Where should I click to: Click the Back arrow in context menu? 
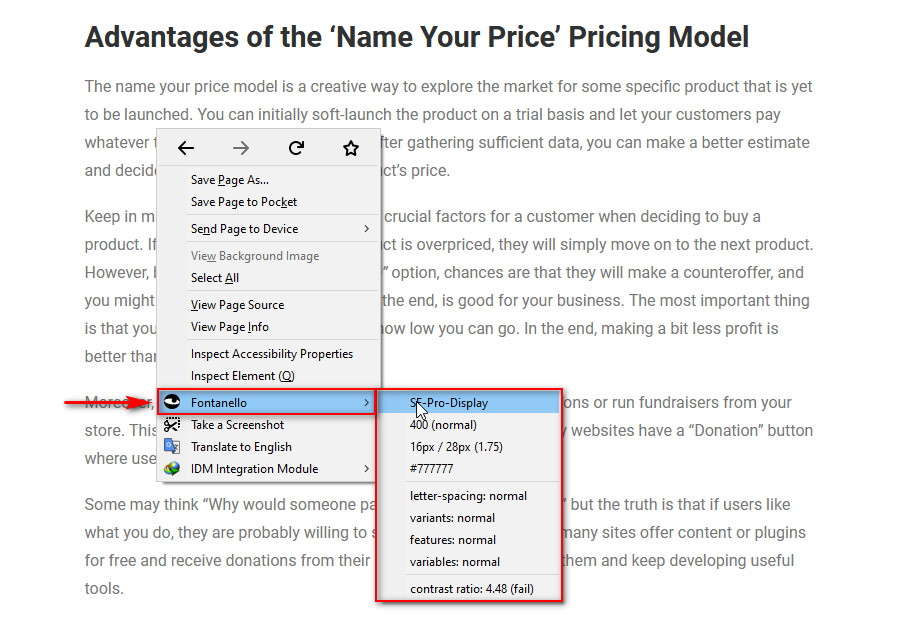click(185, 149)
